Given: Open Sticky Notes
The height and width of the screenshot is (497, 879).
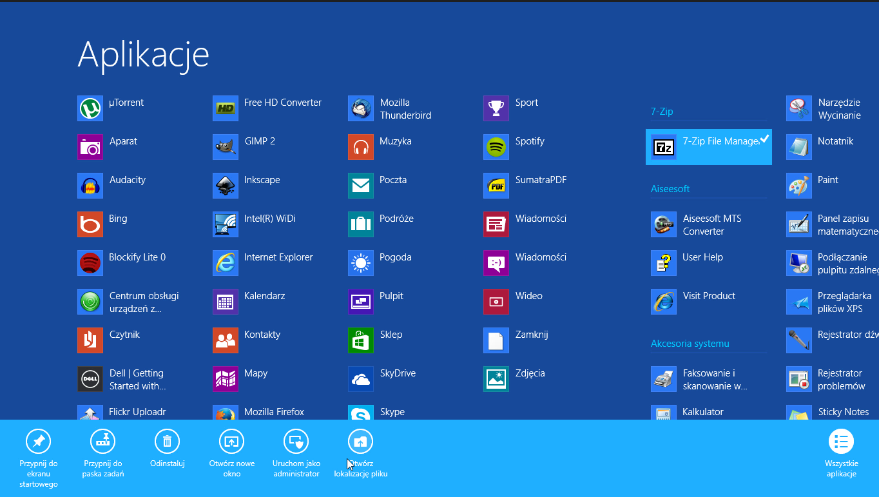Looking at the screenshot, I should pyautogui.click(x=799, y=412).
